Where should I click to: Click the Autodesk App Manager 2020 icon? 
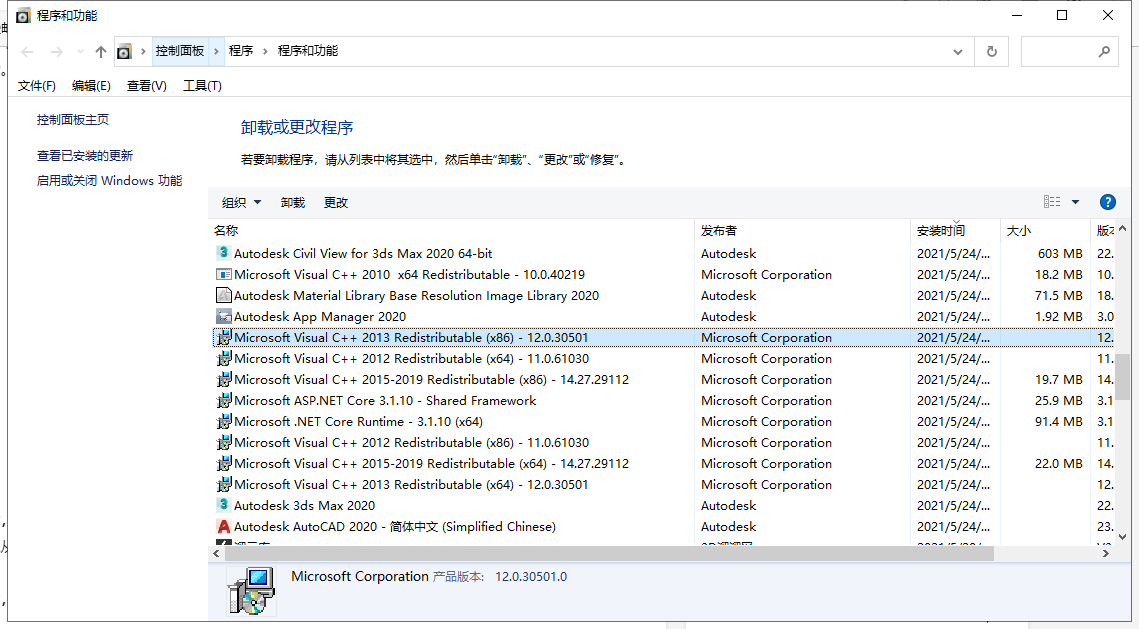click(224, 316)
